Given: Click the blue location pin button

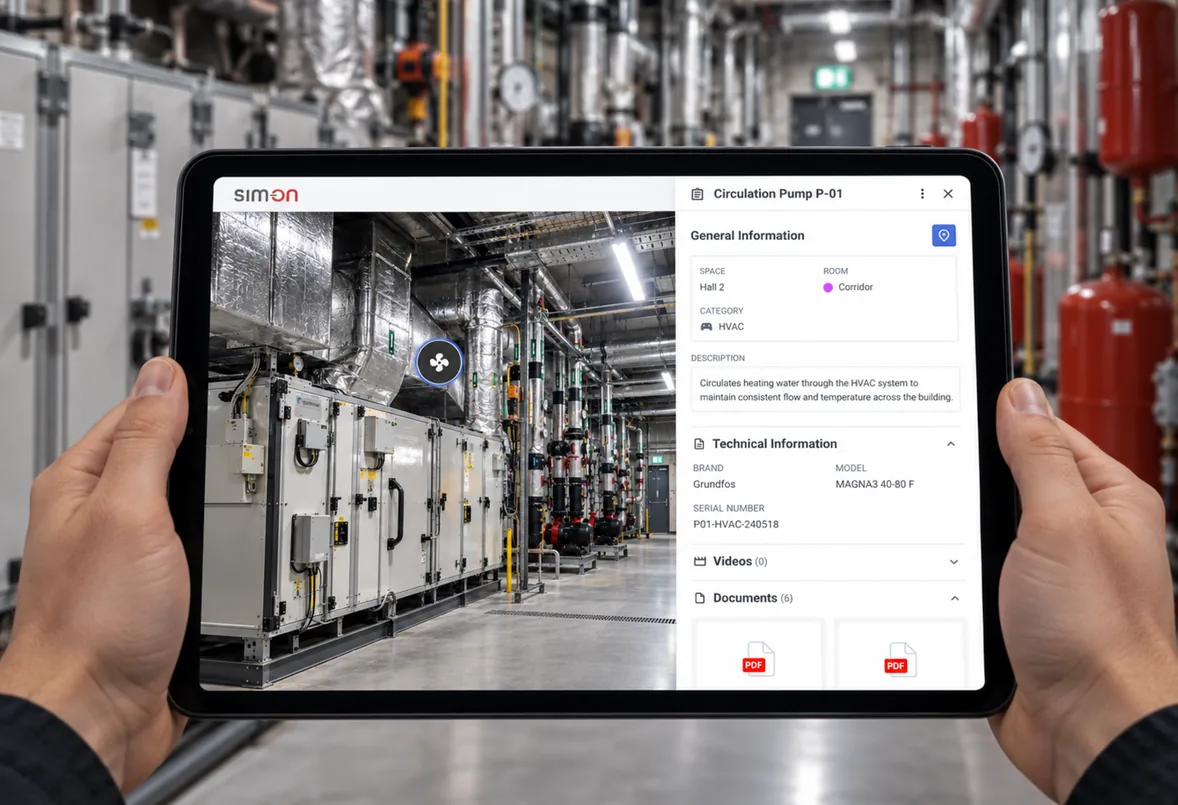Looking at the screenshot, I should tap(944, 235).
